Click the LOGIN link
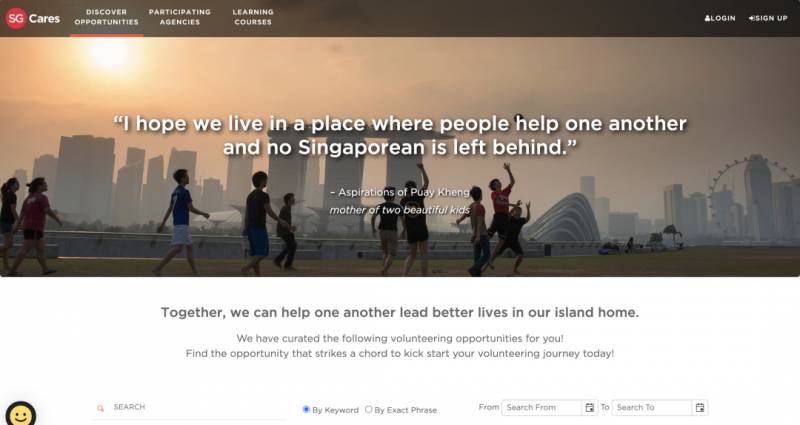 tap(720, 18)
